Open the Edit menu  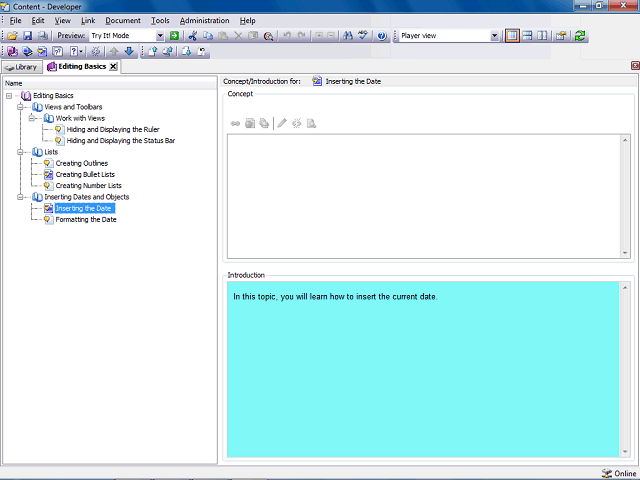38,20
